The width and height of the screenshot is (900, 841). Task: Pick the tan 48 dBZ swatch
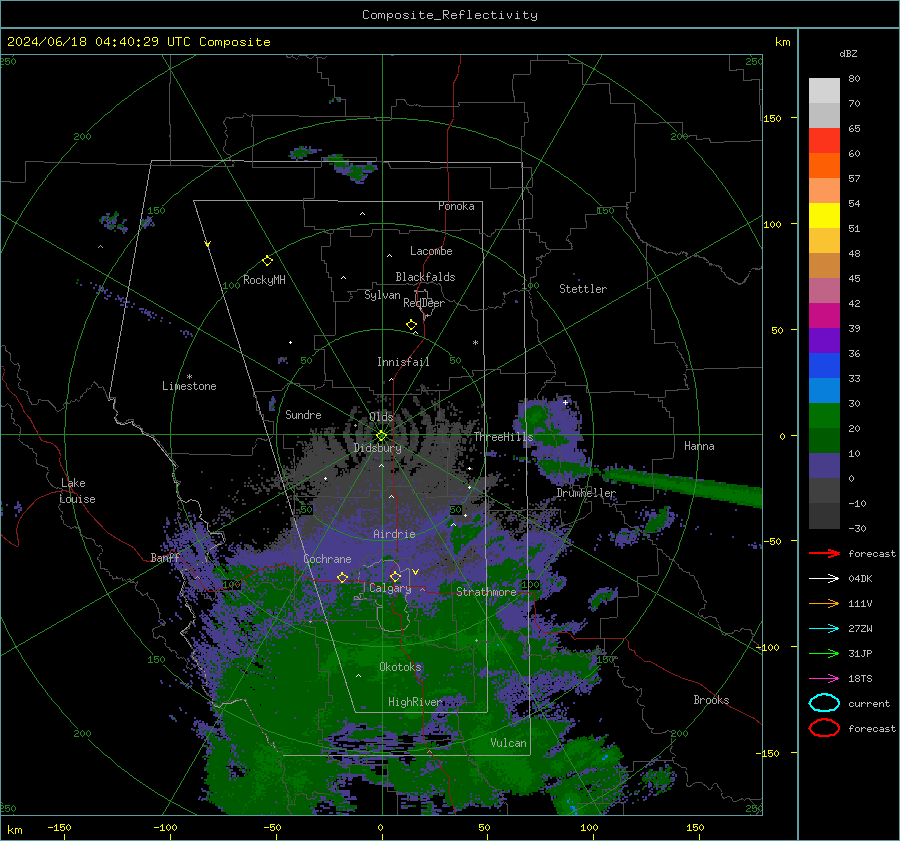tap(824, 265)
